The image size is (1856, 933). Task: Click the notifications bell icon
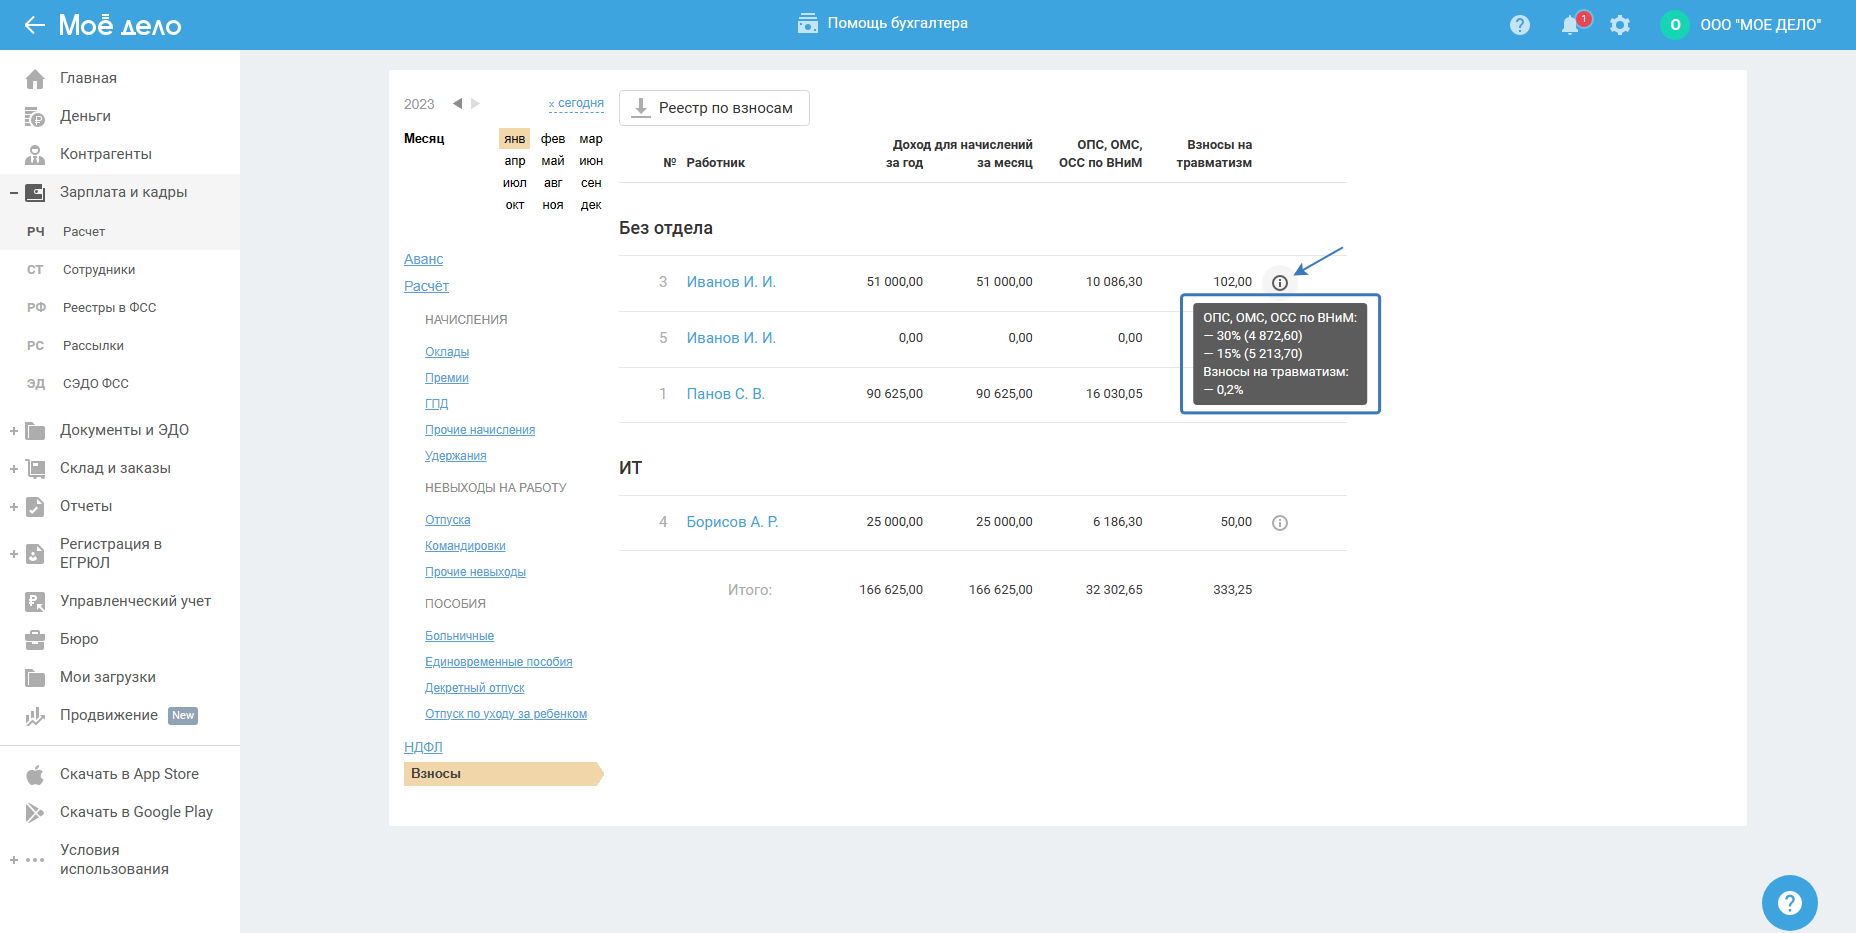tap(1570, 25)
